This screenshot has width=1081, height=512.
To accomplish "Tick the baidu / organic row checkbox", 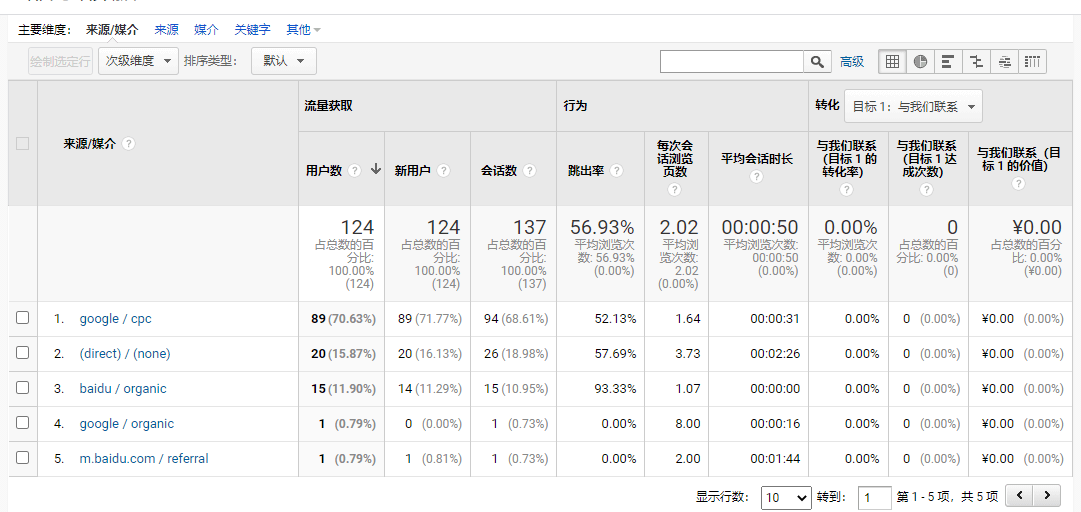I will (23, 387).
